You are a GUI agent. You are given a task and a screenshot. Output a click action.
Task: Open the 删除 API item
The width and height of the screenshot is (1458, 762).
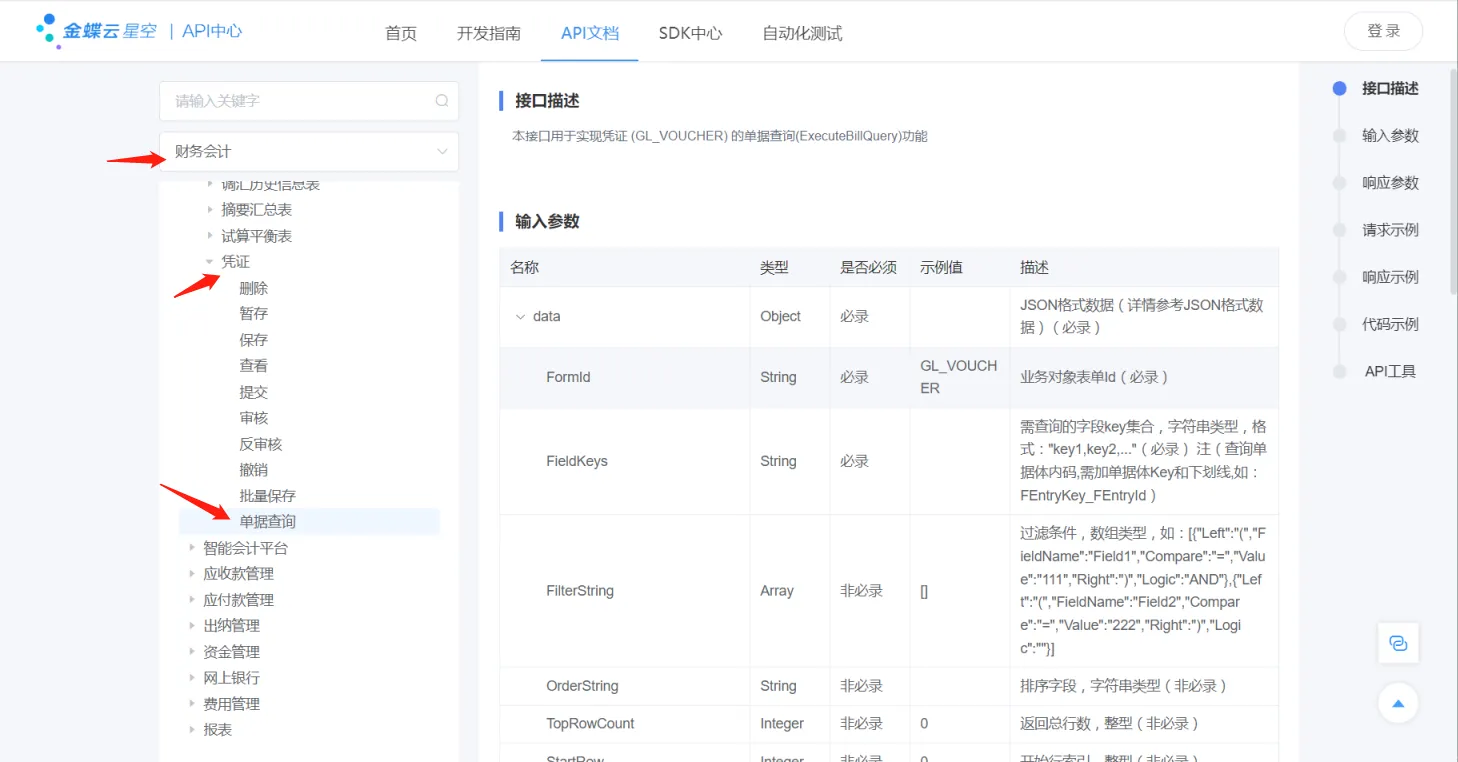254,288
